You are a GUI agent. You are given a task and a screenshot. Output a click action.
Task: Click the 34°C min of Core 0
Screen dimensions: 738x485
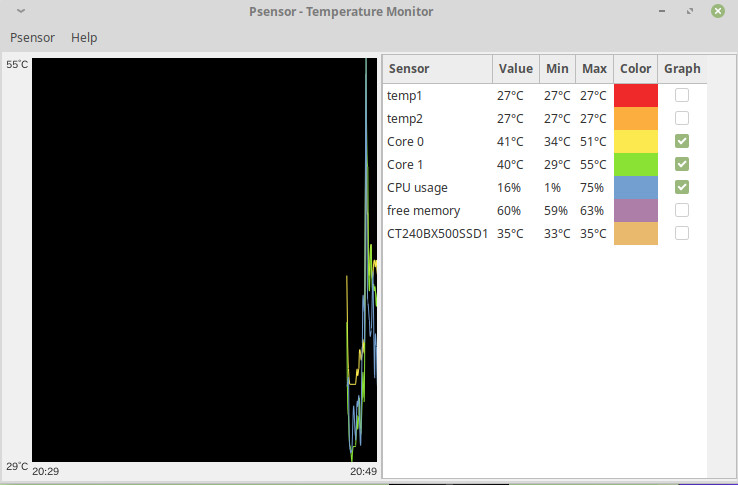[557, 142]
